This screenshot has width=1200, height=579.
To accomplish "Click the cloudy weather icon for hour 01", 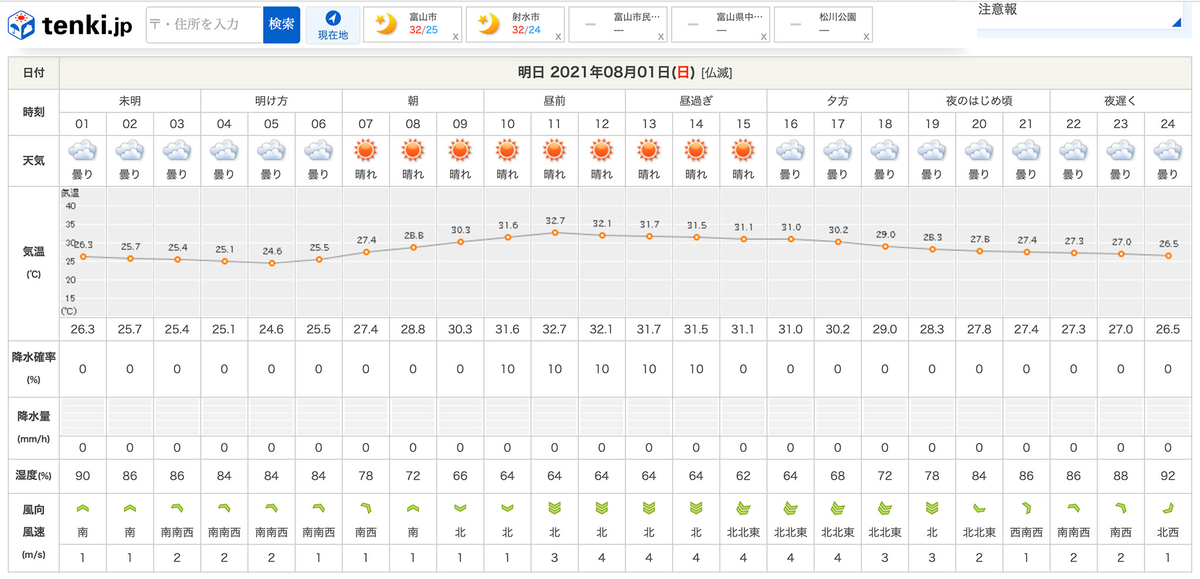I will 82,150.
